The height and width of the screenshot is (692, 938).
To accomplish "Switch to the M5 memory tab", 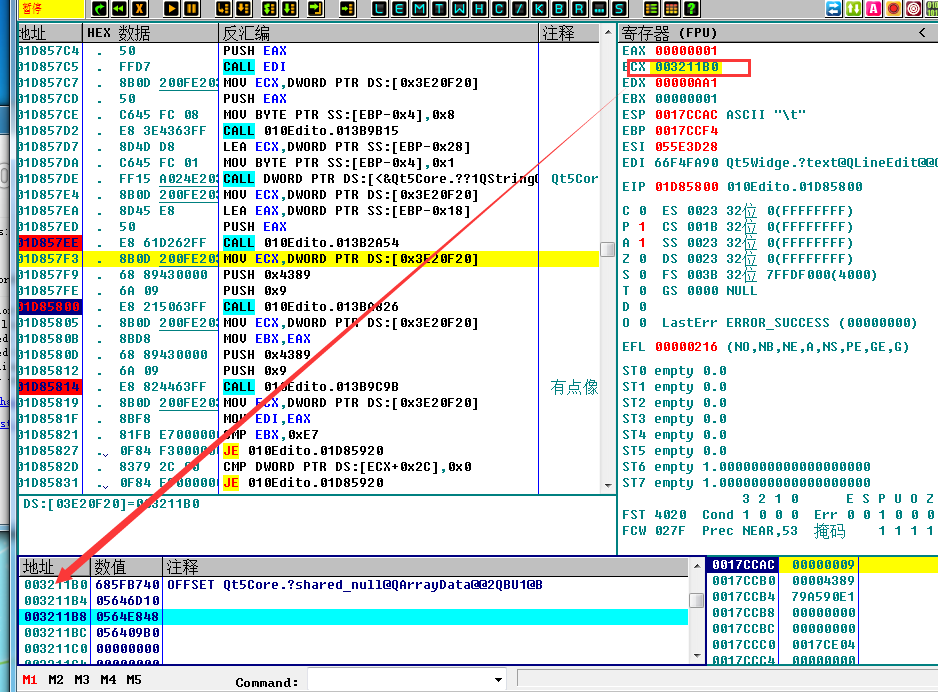I will [x=134, y=679].
